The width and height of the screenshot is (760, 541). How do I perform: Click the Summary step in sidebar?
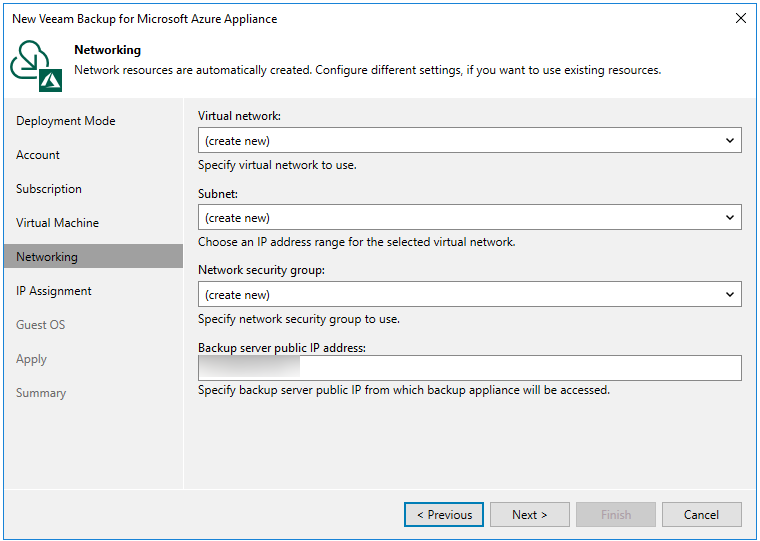(x=41, y=393)
